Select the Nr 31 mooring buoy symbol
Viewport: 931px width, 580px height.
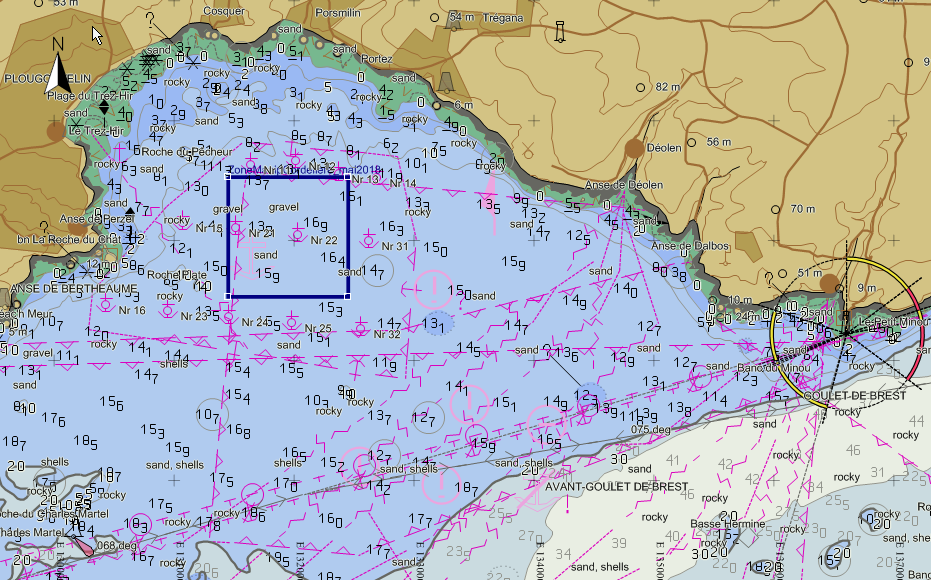click(368, 239)
